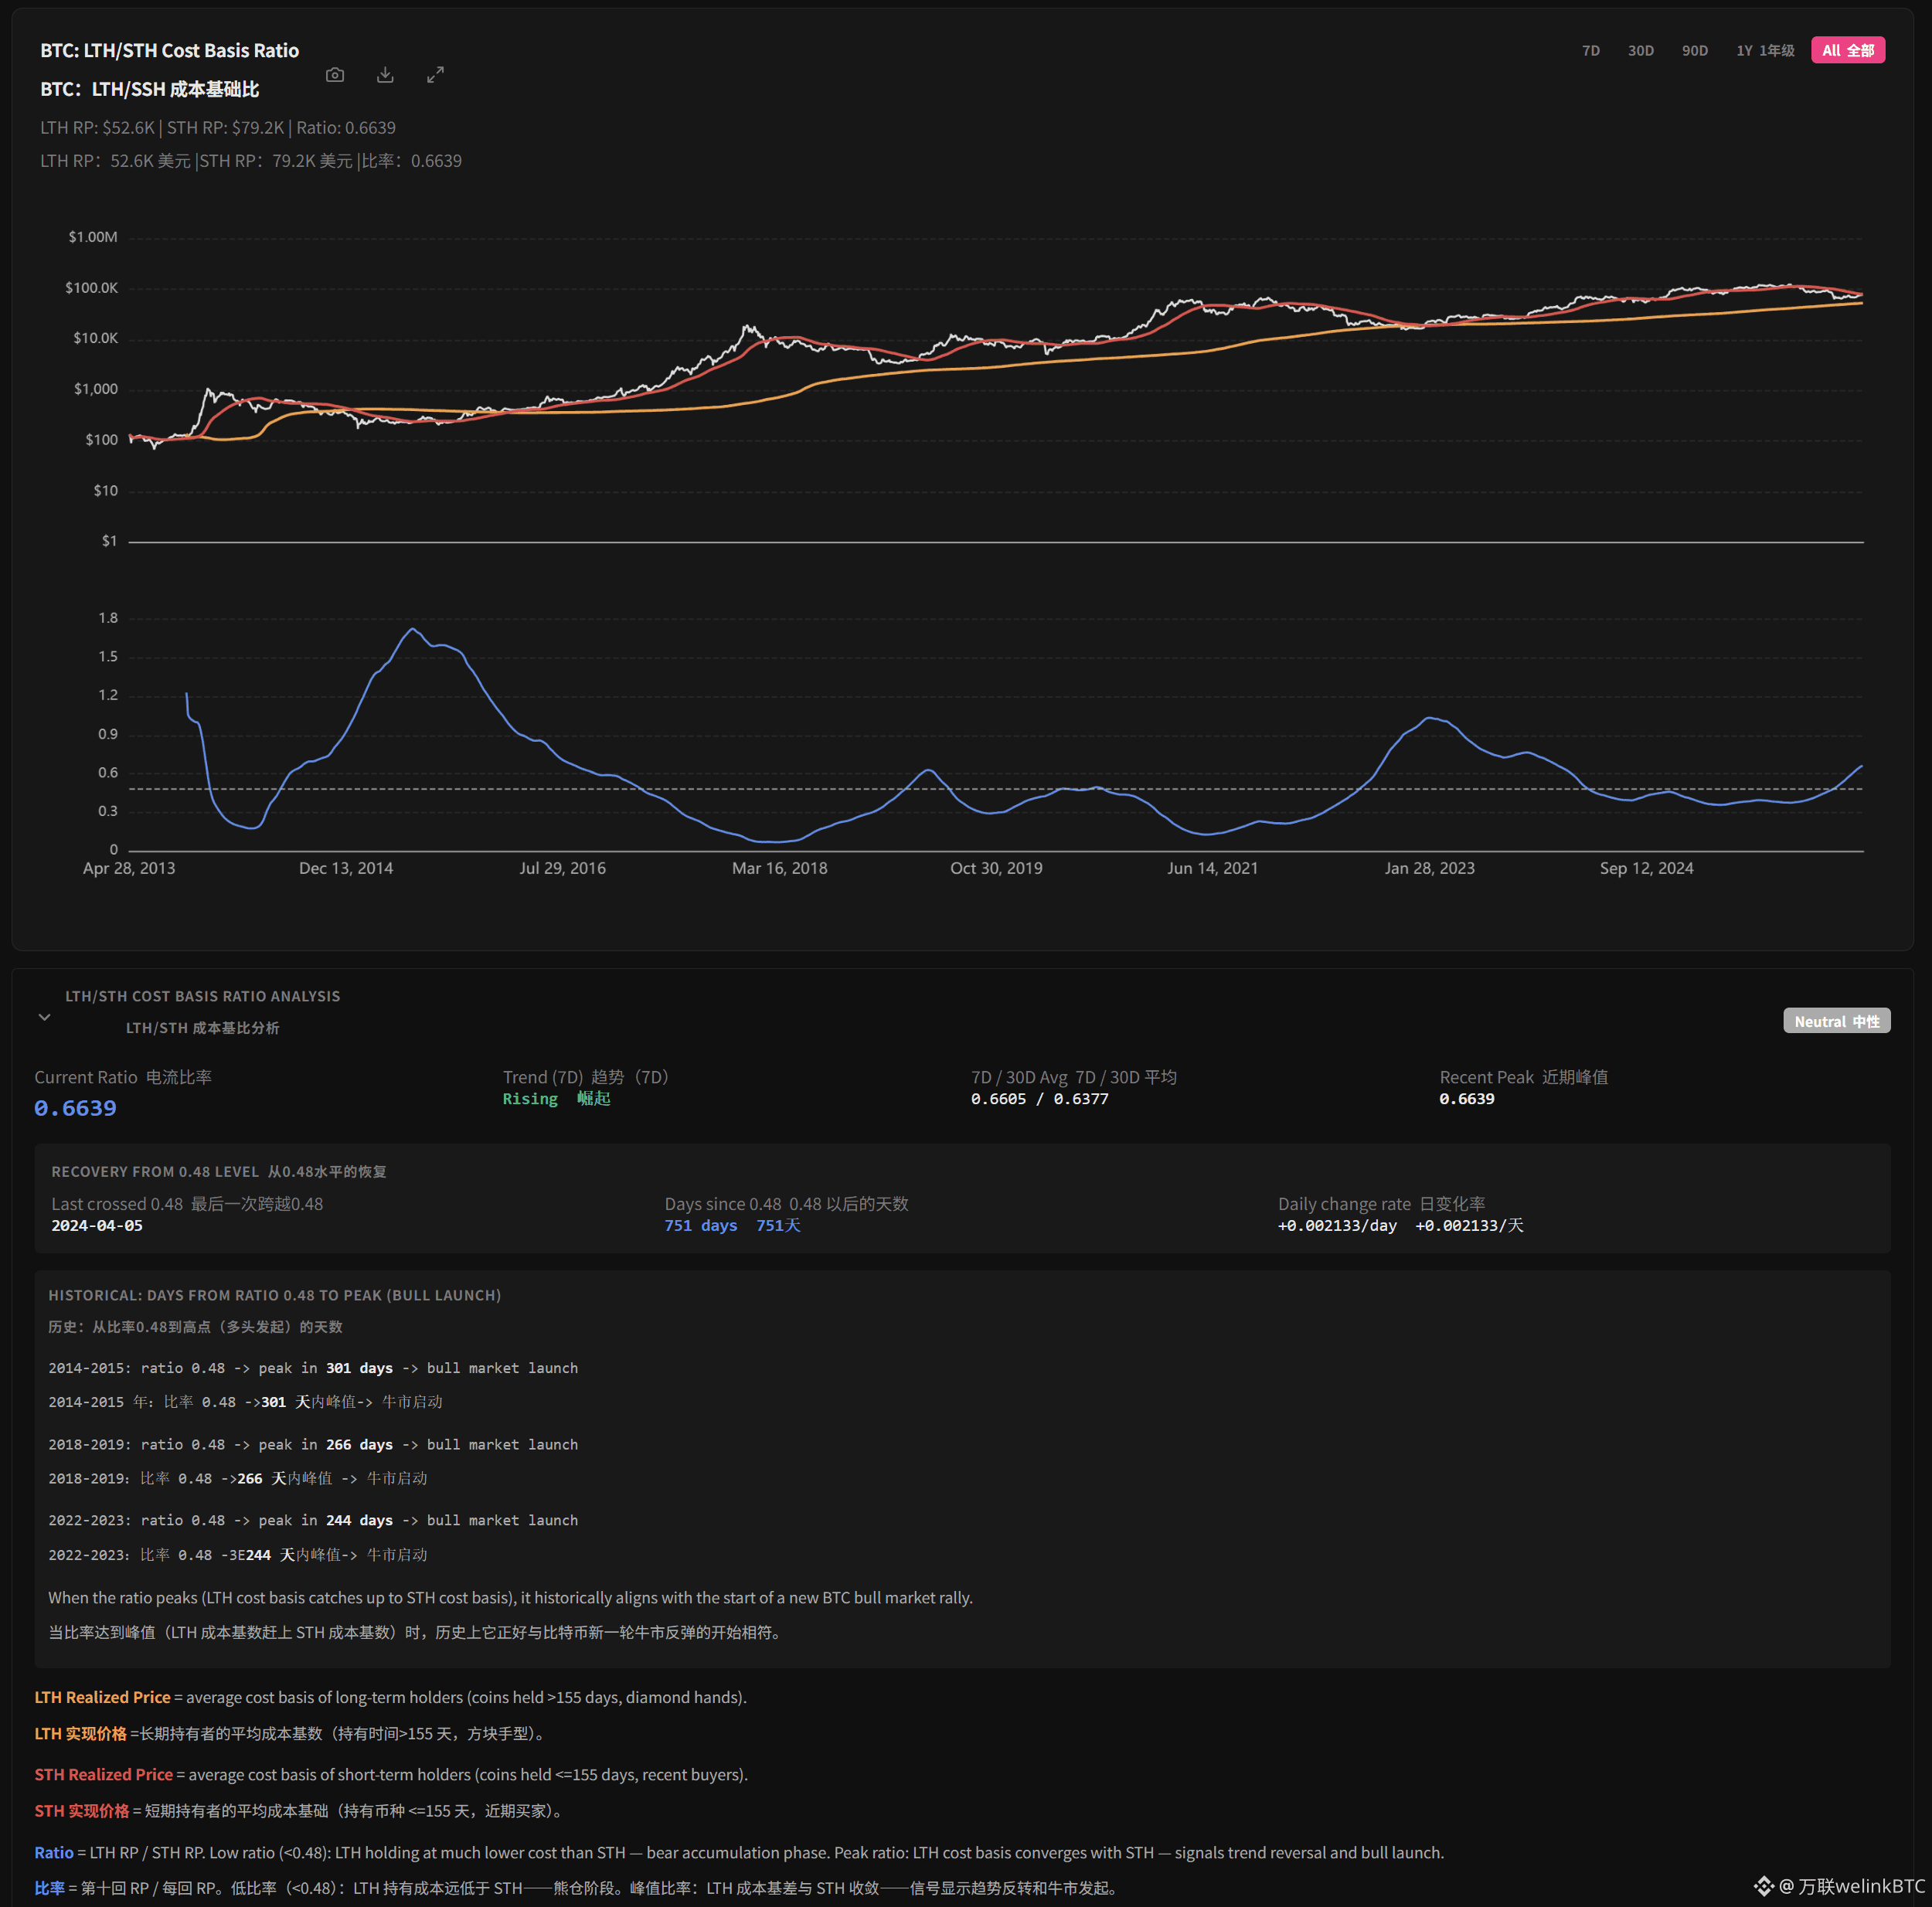
Task: Select the 90D time range
Action: click(1695, 50)
